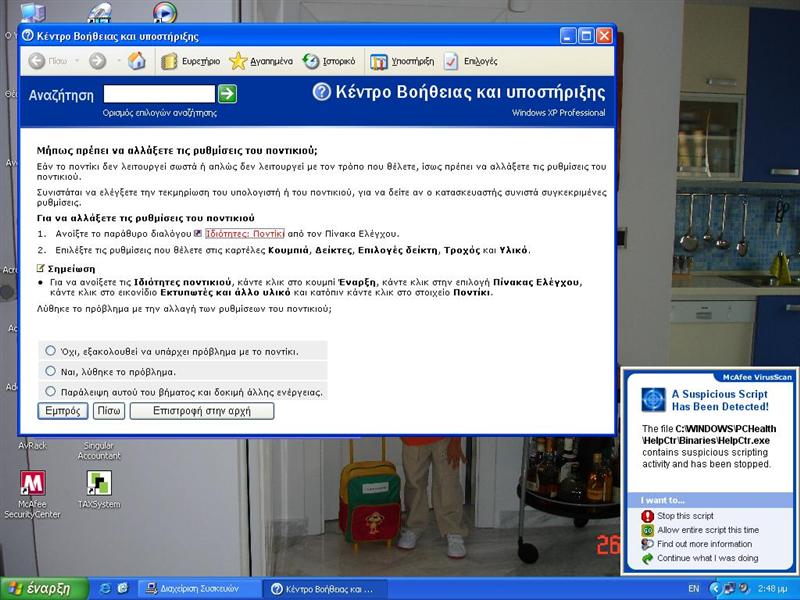
Task: Click the 'A Suspicious Script Has Been Detected!' heading
Action: [720, 401]
